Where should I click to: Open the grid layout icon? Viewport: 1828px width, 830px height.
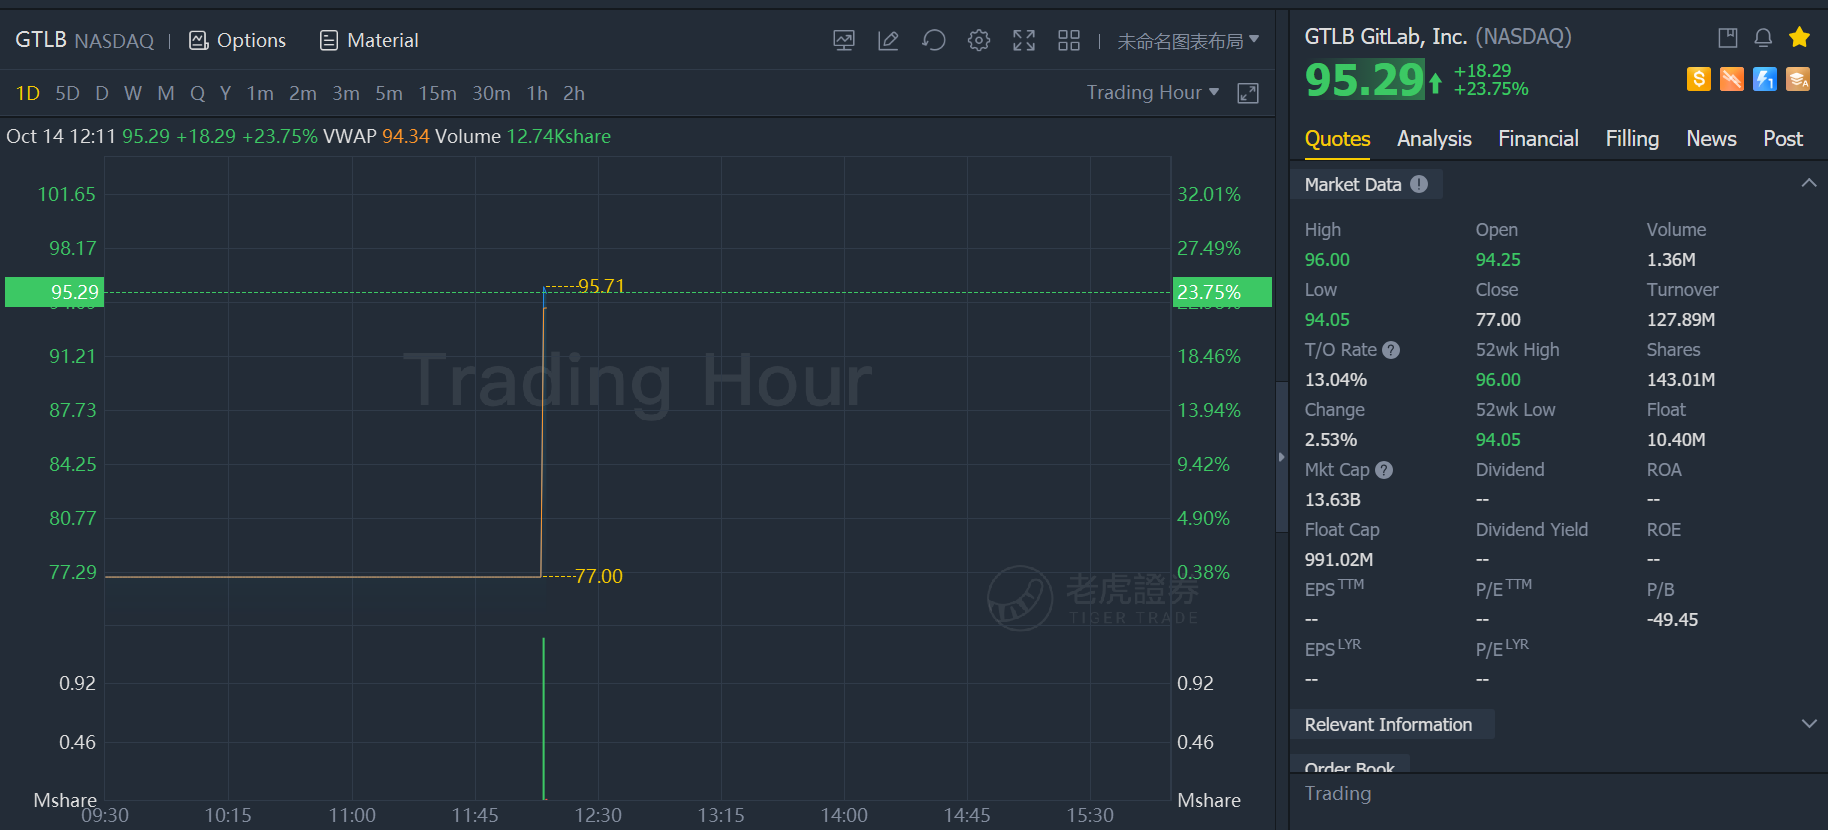pos(1069,40)
